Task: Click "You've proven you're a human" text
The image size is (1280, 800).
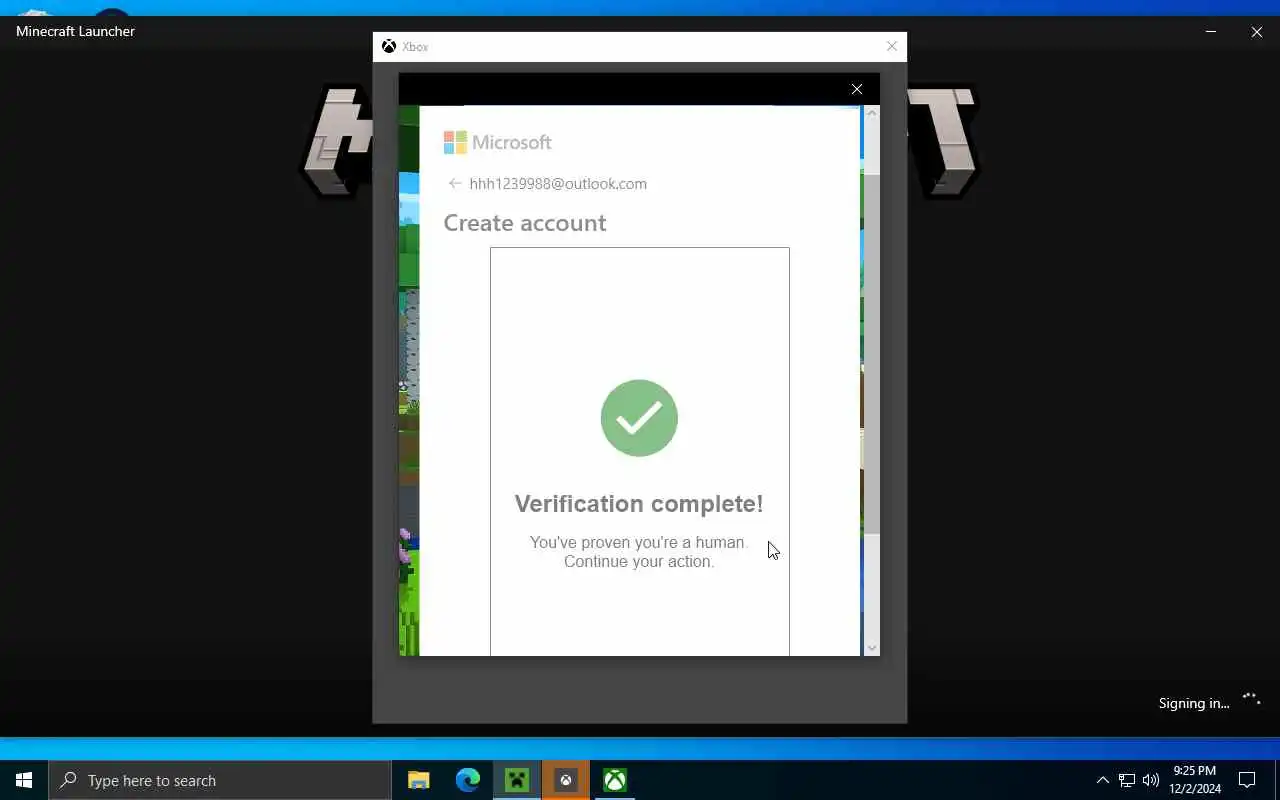Action: [x=638, y=542]
